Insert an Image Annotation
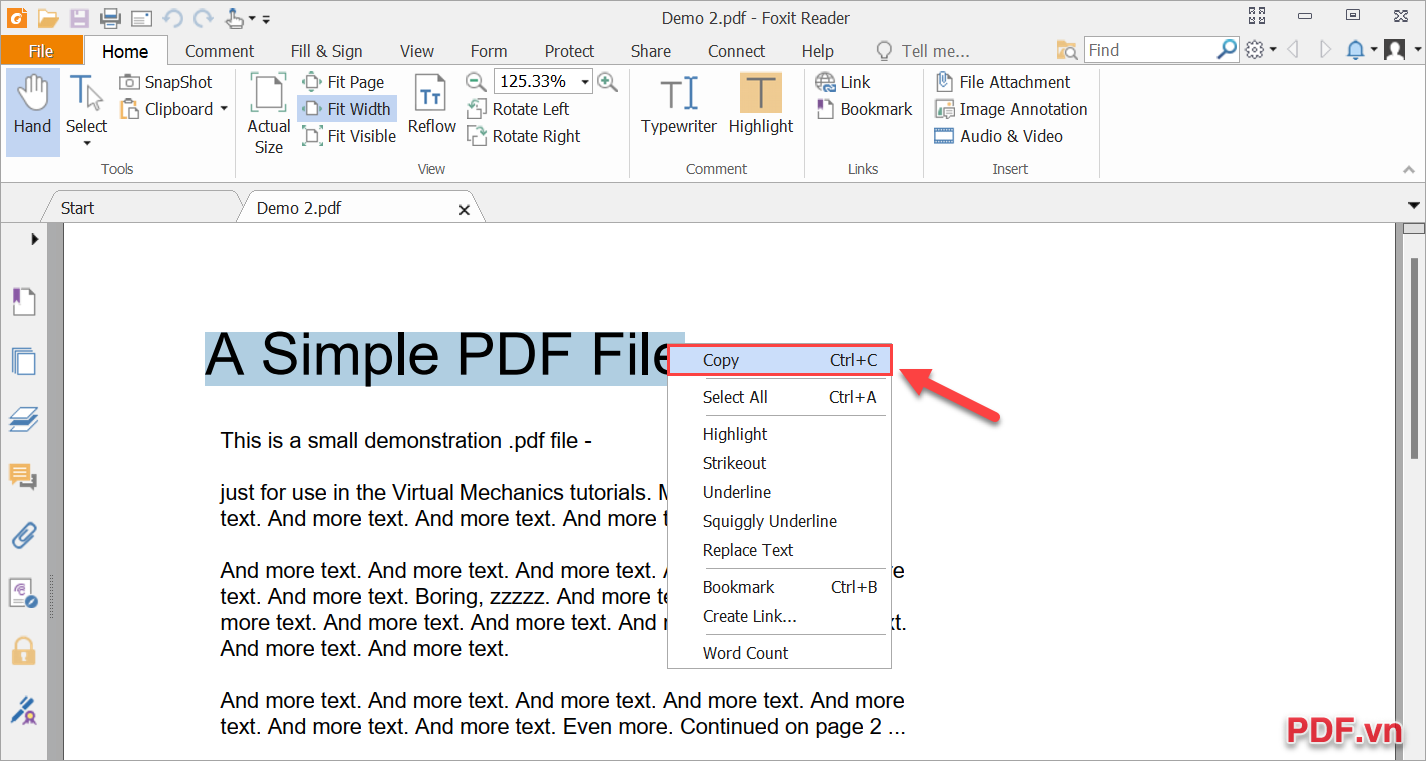The width and height of the screenshot is (1426, 761). 1011,109
